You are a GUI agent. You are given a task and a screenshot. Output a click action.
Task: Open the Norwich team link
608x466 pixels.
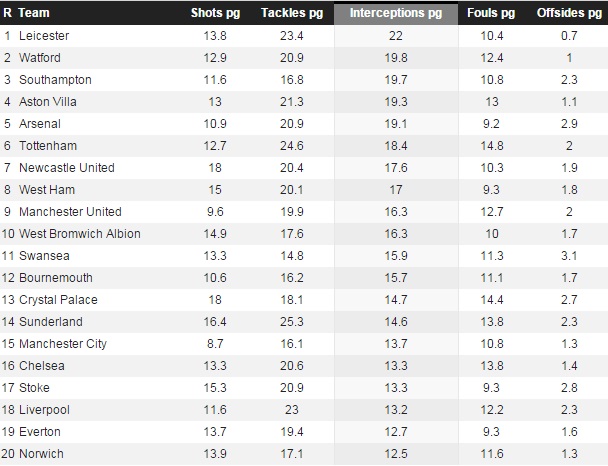[x=41, y=454]
